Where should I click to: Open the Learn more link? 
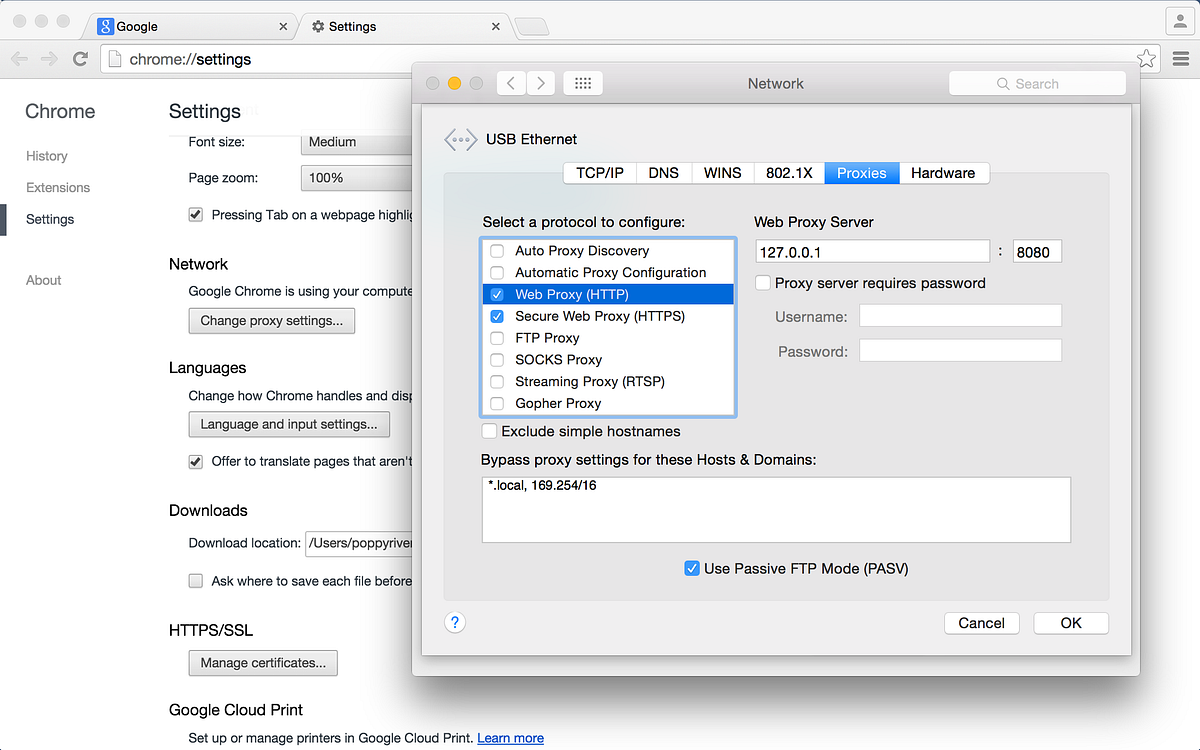[x=511, y=738]
